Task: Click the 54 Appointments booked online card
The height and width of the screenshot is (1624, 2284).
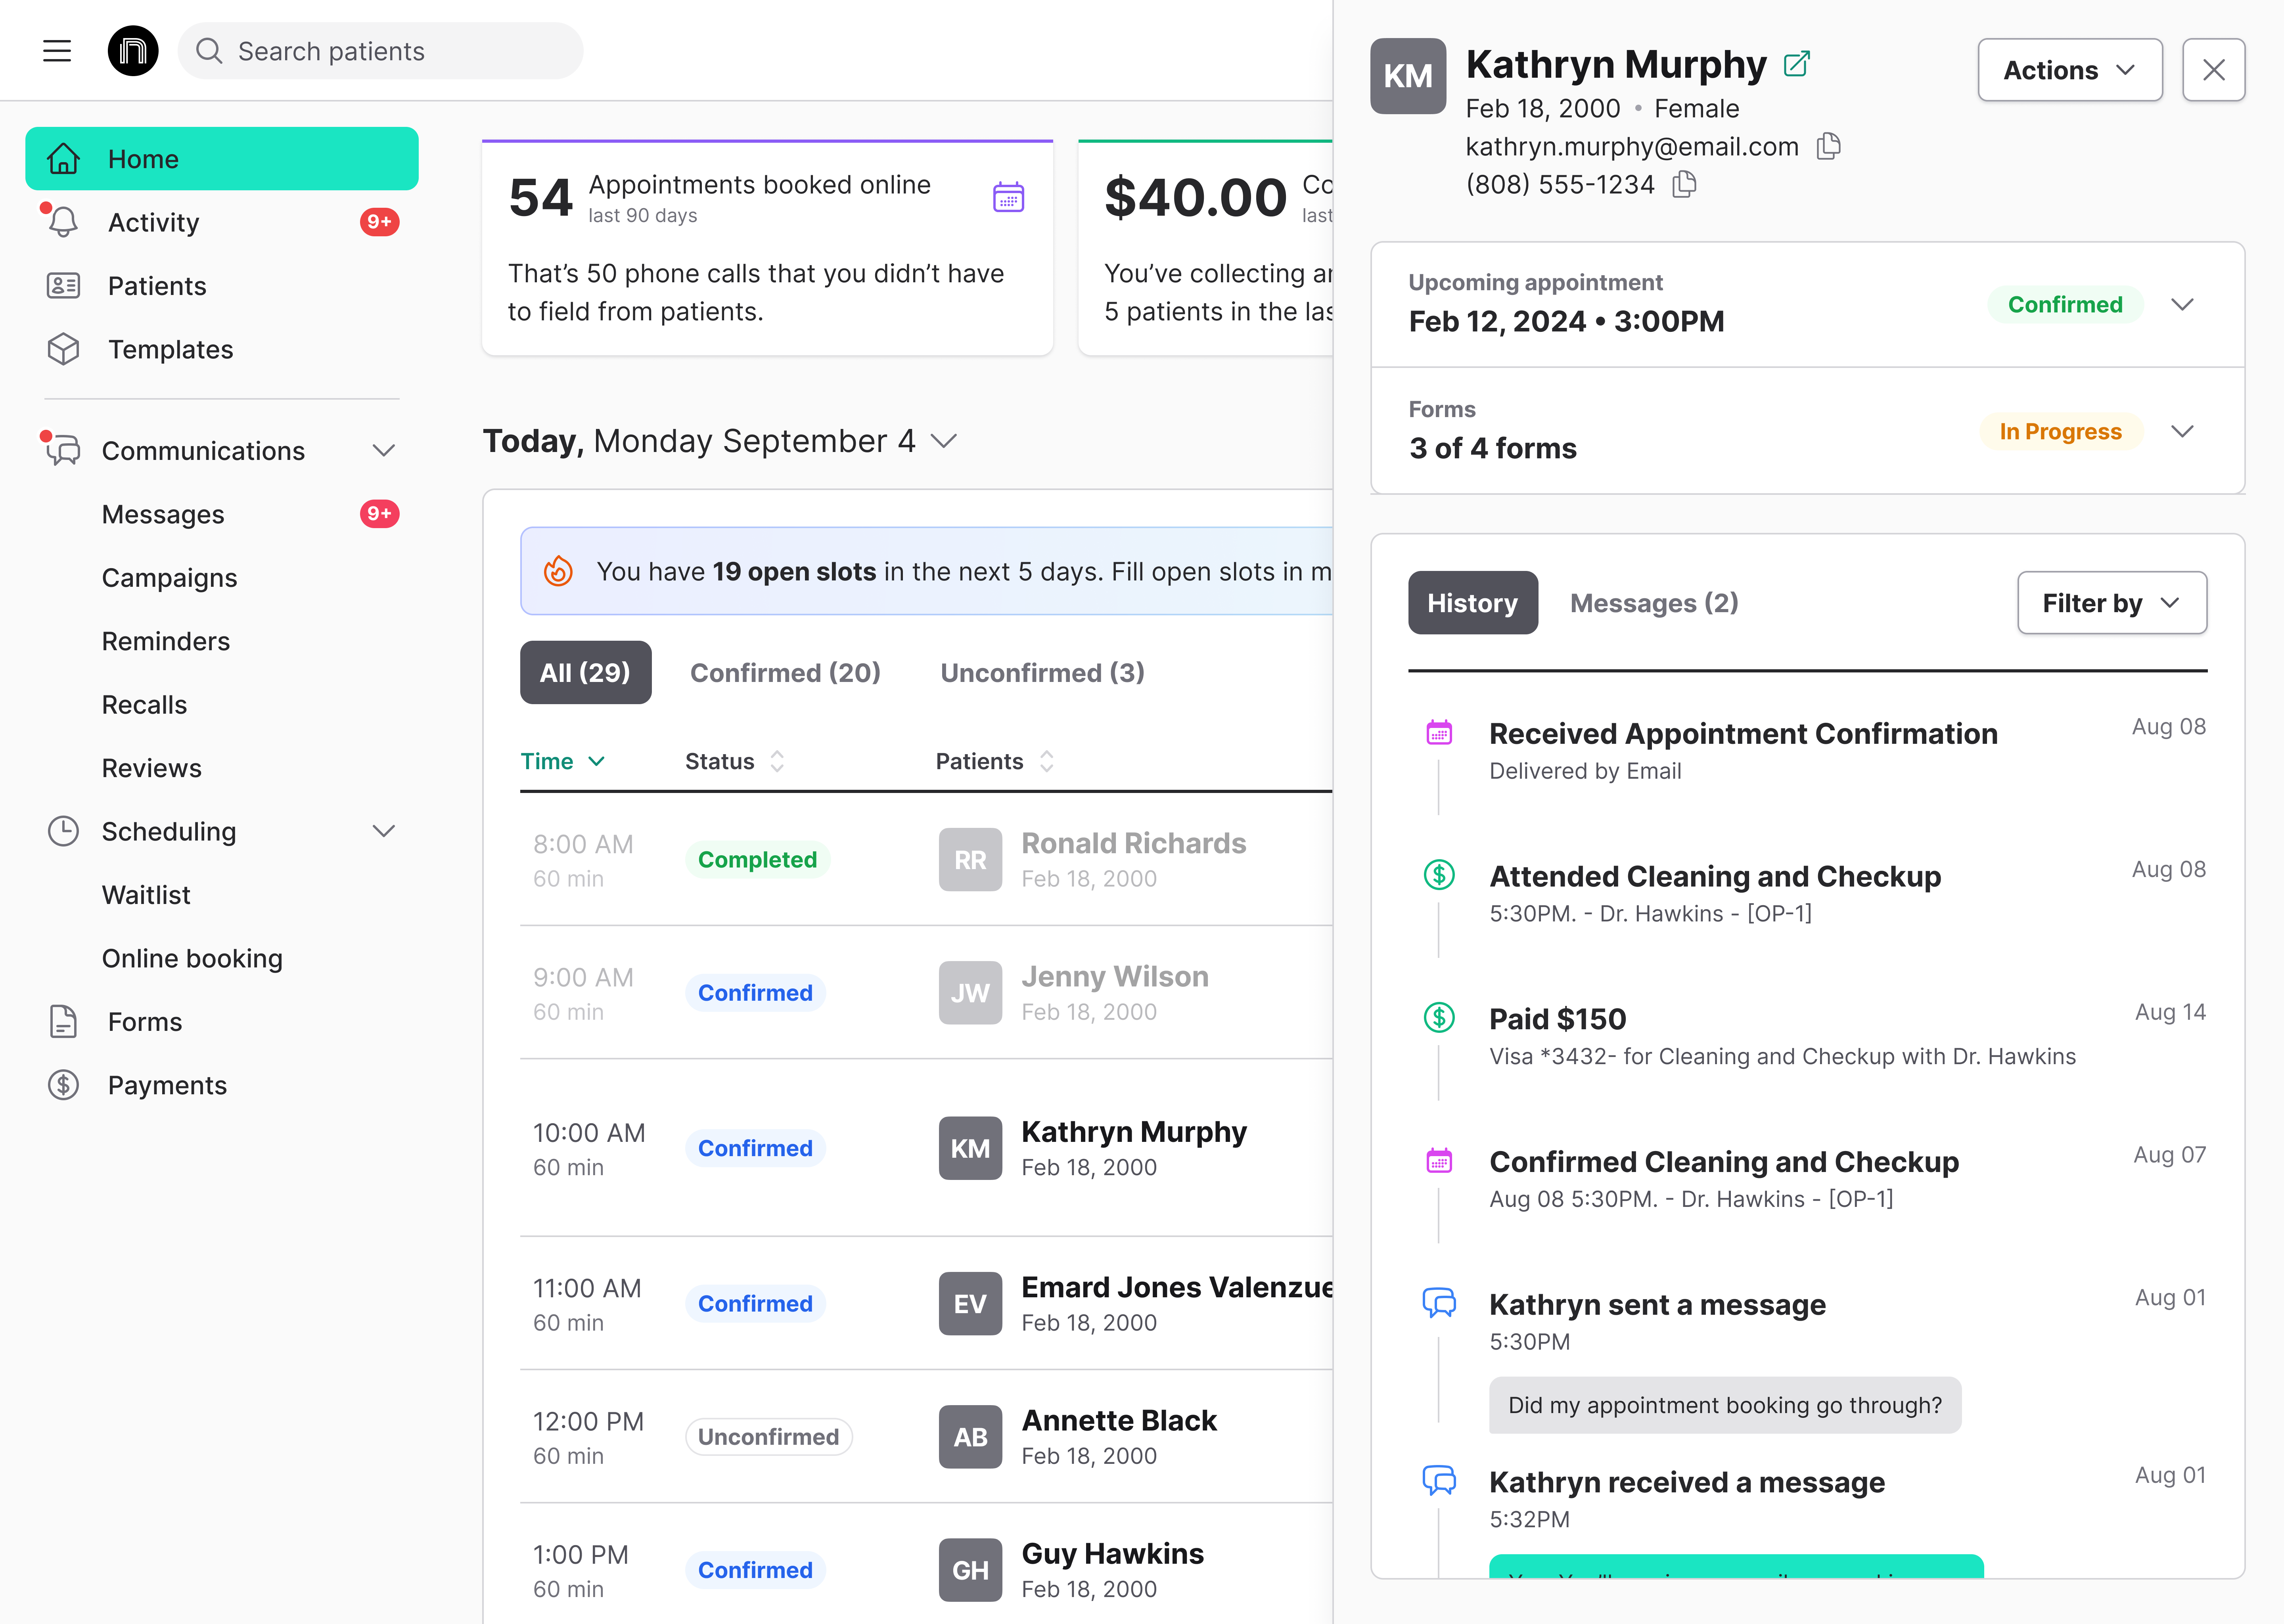Action: [x=767, y=248]
